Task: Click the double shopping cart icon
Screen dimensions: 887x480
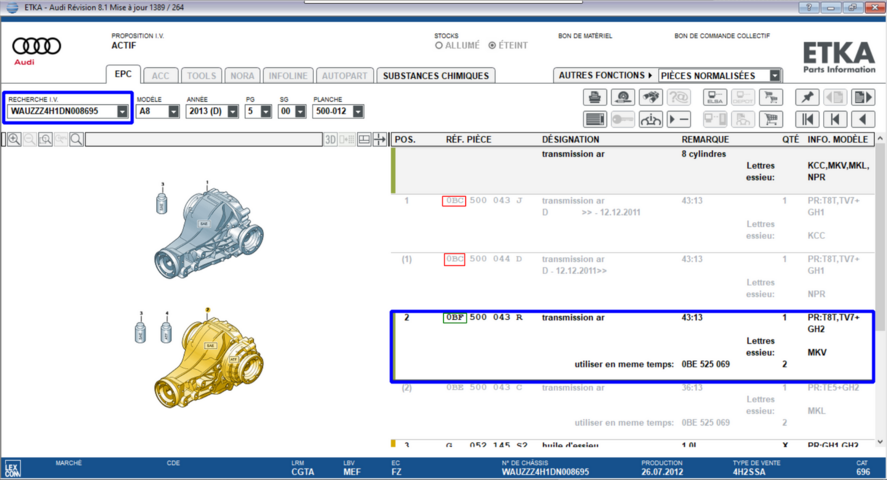Action: tap(771, 97)
